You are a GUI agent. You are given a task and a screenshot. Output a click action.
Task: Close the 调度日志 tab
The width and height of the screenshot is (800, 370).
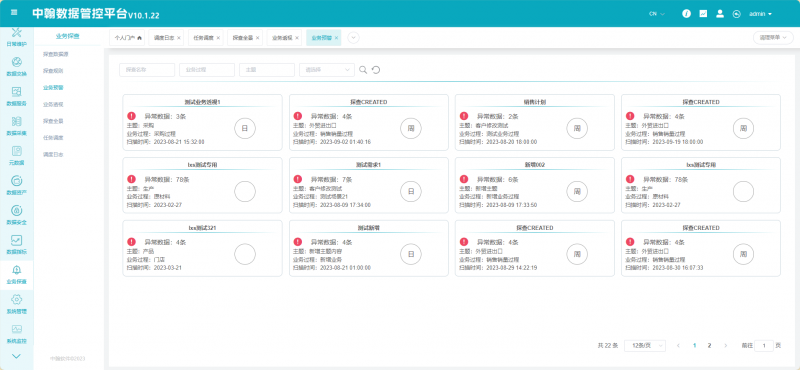click(179, 38)
